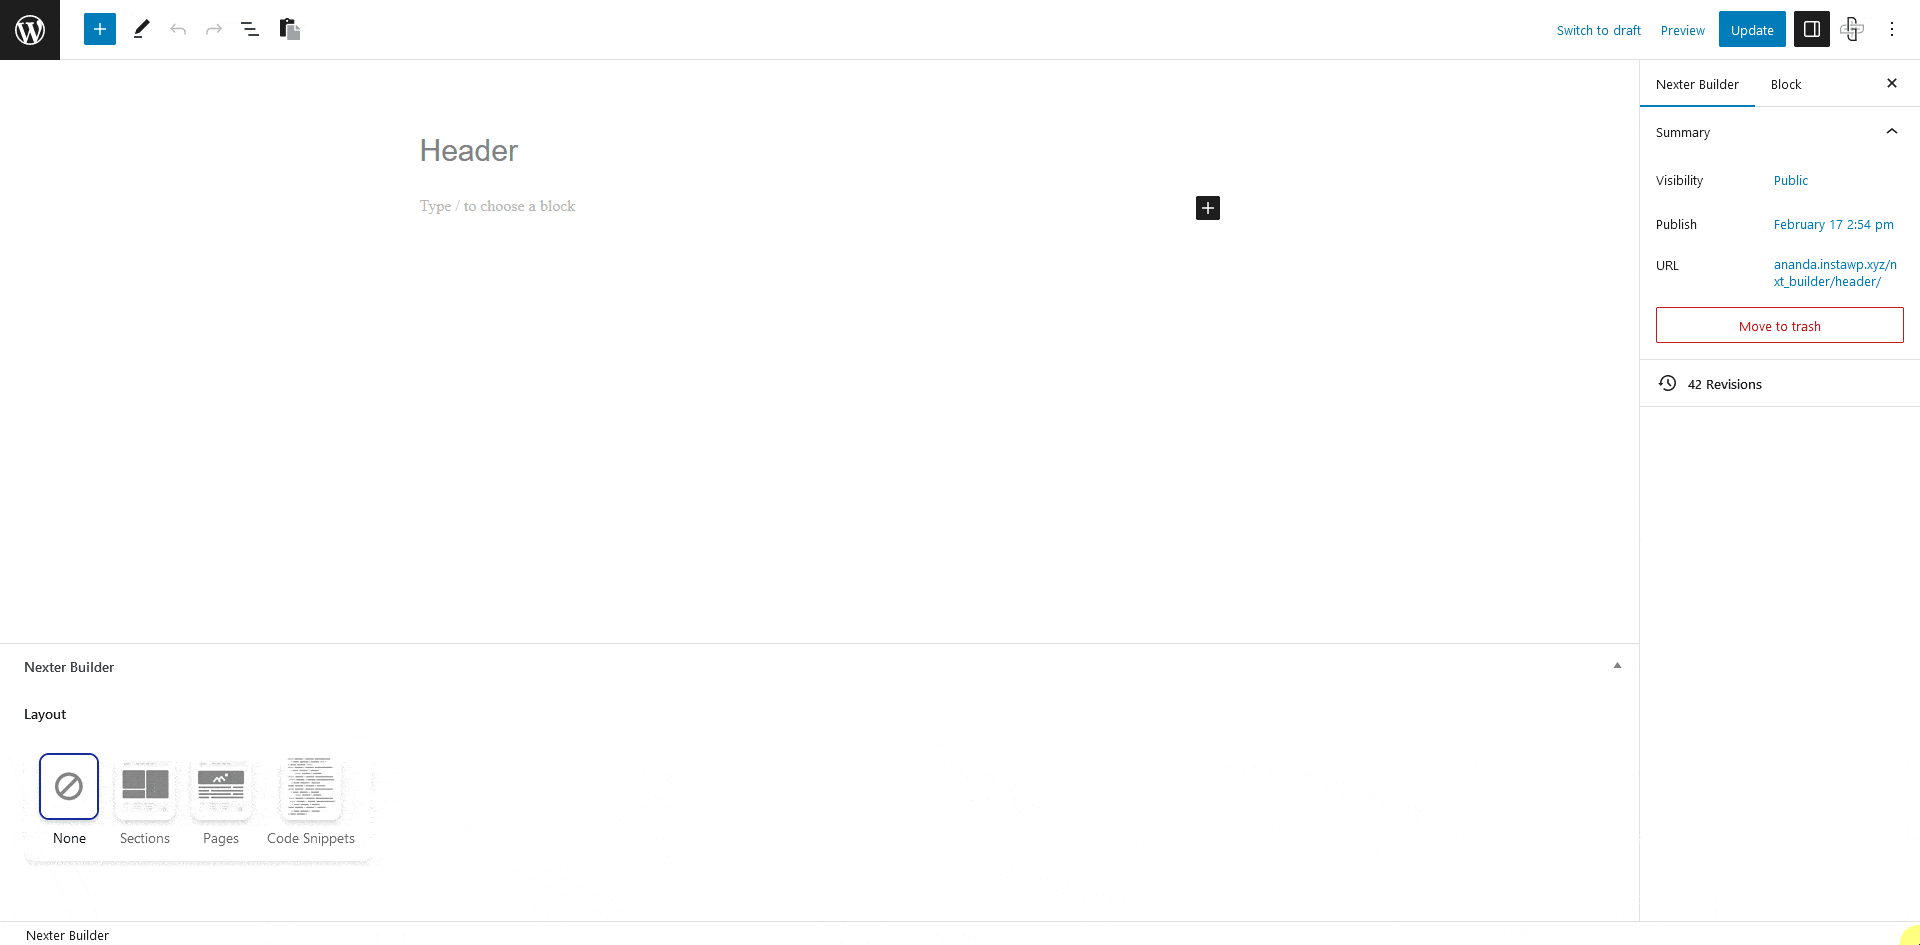The height and width of the screenshot is (945, 1920).
Task: Add a block with the black plus button
Action: (1208, 208)
